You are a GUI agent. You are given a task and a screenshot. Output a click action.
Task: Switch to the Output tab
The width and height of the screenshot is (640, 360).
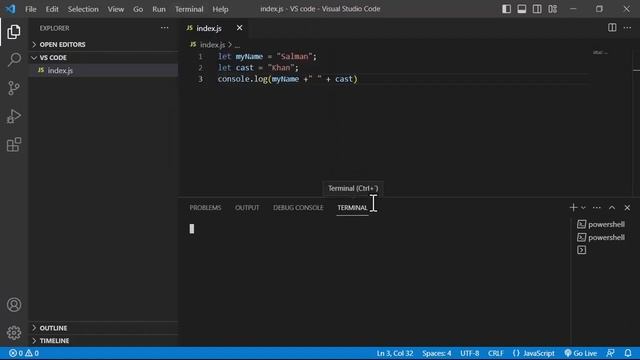click(x=247, y=207)
